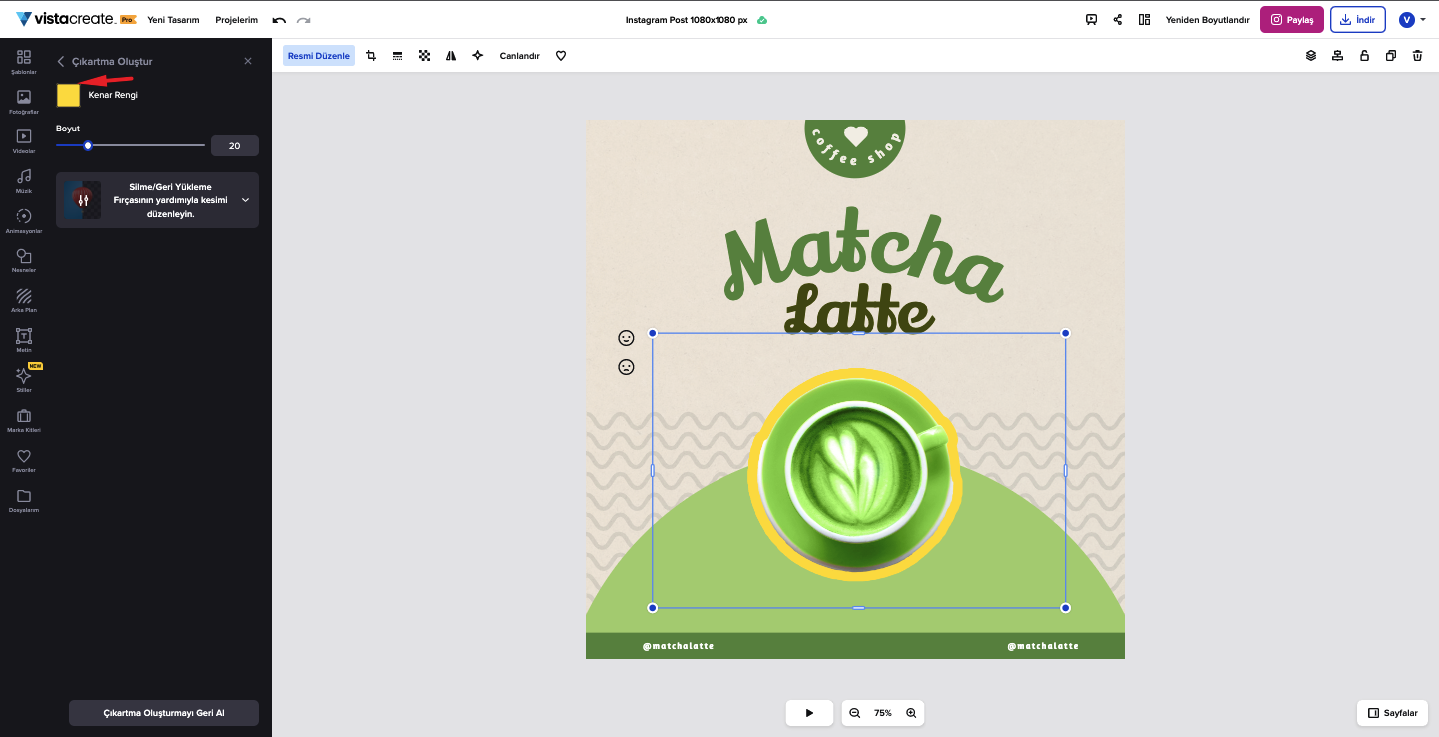Play the design preview
The image size is (1439, 737).
point(809,713)
